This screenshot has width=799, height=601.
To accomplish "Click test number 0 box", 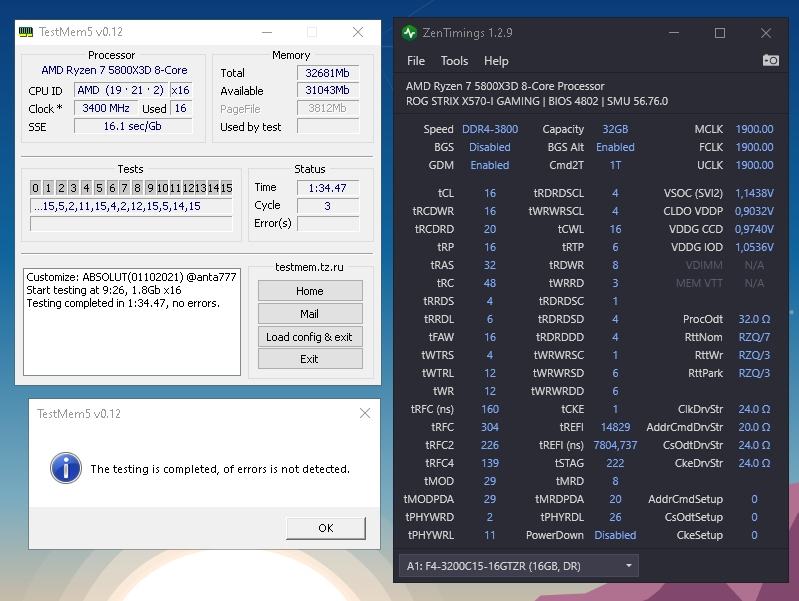I will click(35, 188).
